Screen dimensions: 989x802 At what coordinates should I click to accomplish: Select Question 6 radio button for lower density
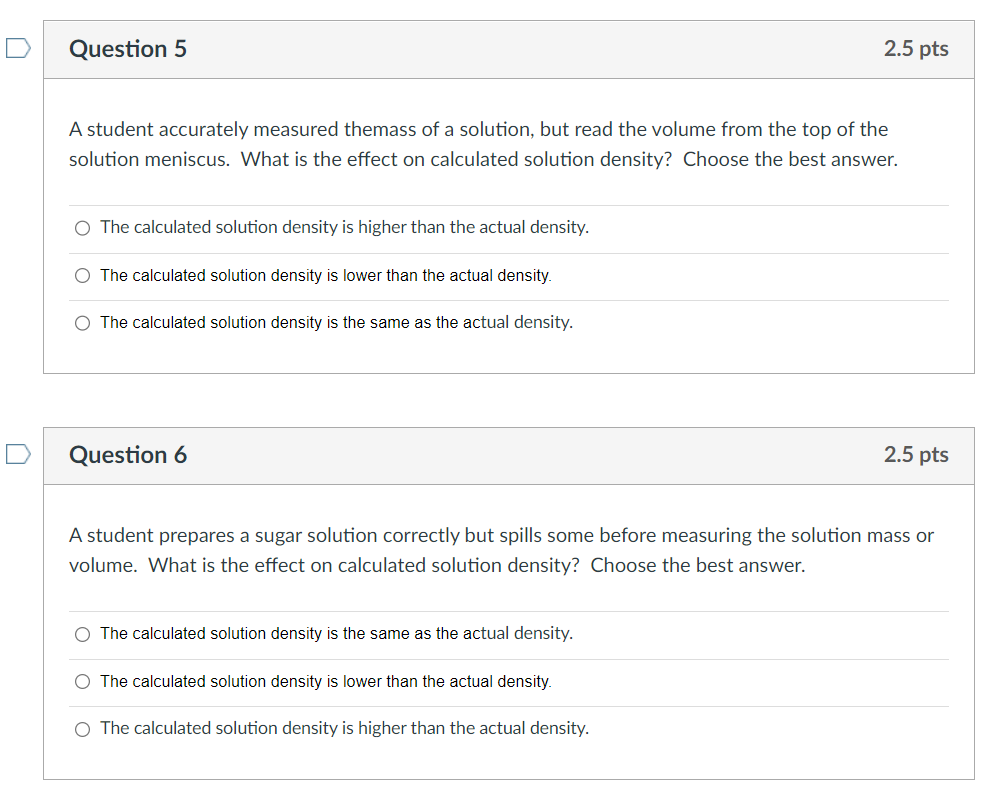click(x=83, y=682)
